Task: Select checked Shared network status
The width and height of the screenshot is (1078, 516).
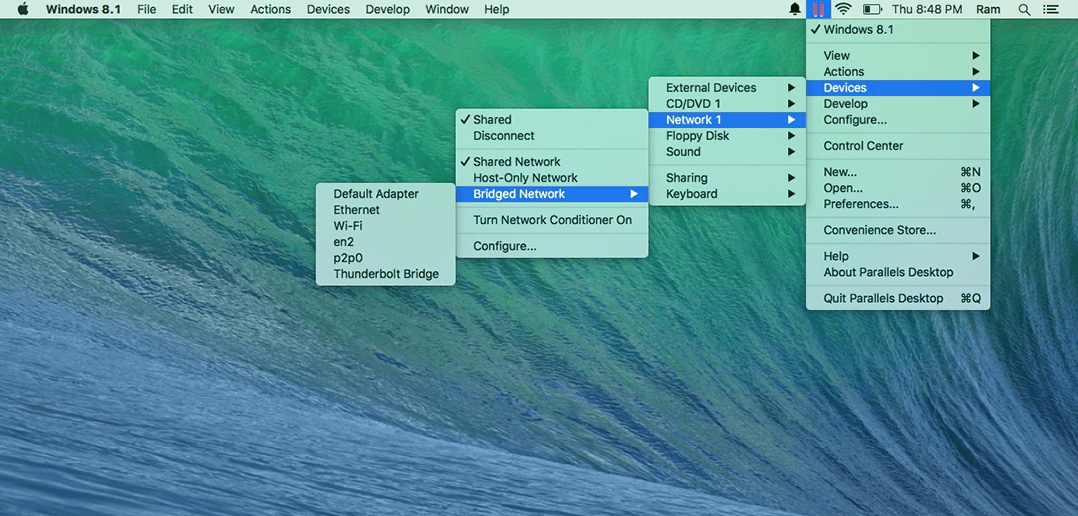Action: pos(552,120)
